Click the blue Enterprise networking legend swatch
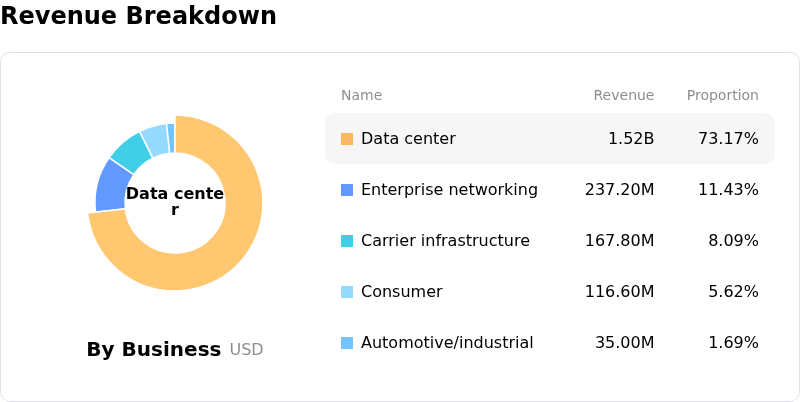Screen dimensions: 800x402 (347, 190)
